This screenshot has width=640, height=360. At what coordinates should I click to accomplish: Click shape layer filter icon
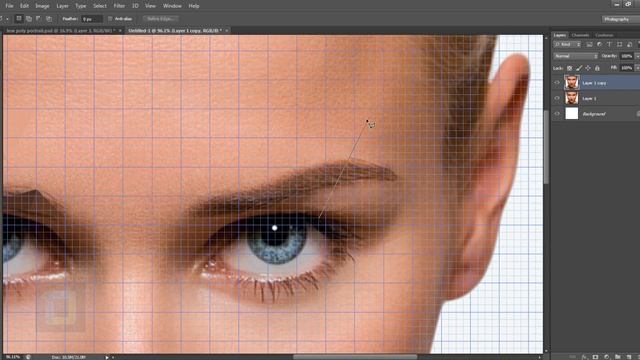pyautogui.click(x=620, y=44)
